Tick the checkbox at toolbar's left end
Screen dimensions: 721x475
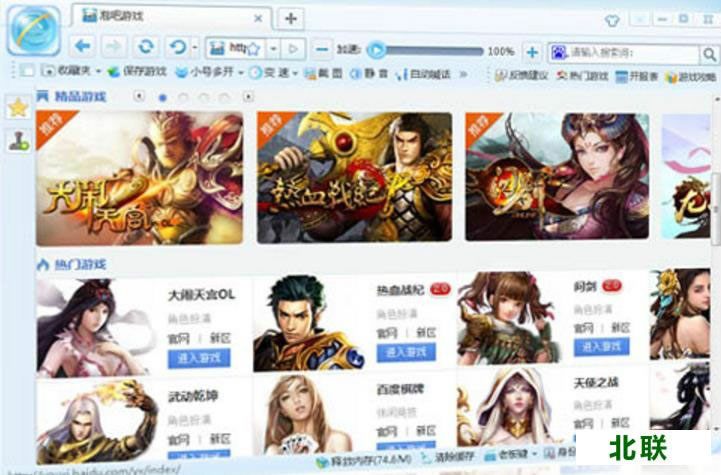27,71
